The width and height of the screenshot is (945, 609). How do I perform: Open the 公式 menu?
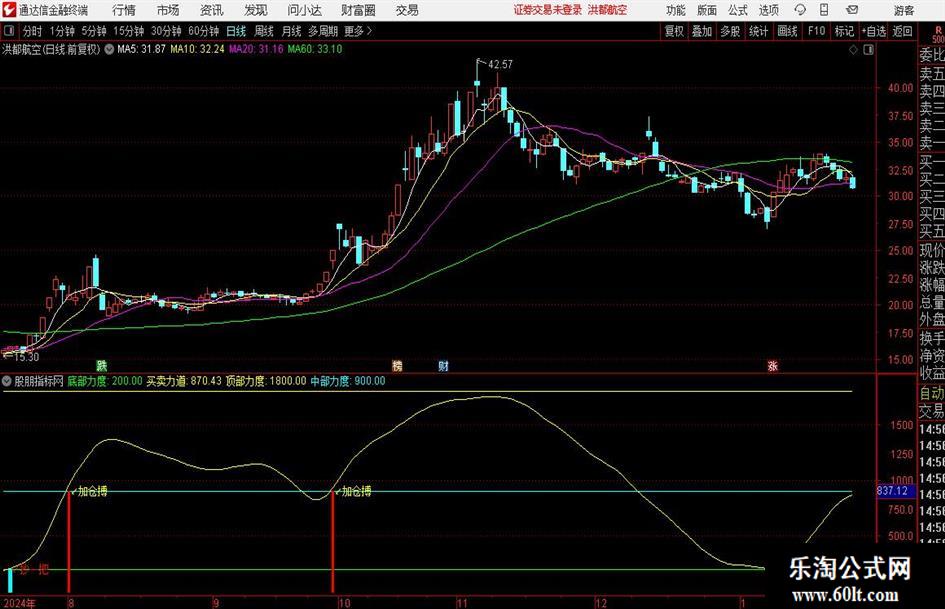737,10
